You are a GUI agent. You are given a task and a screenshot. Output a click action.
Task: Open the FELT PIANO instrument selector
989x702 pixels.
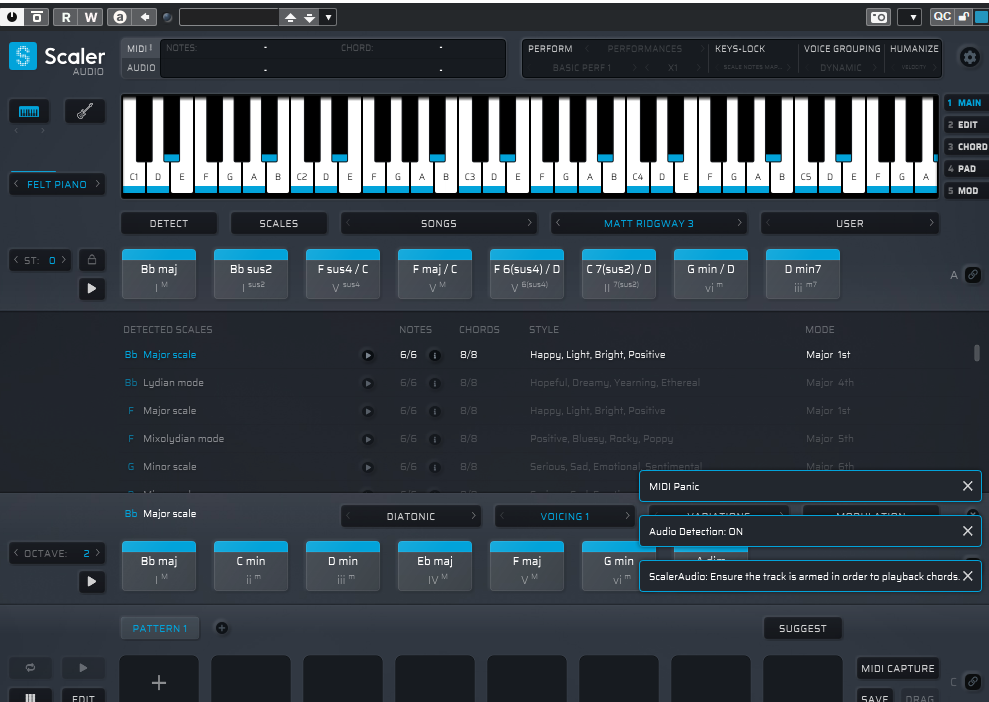[x=56, y=184]
